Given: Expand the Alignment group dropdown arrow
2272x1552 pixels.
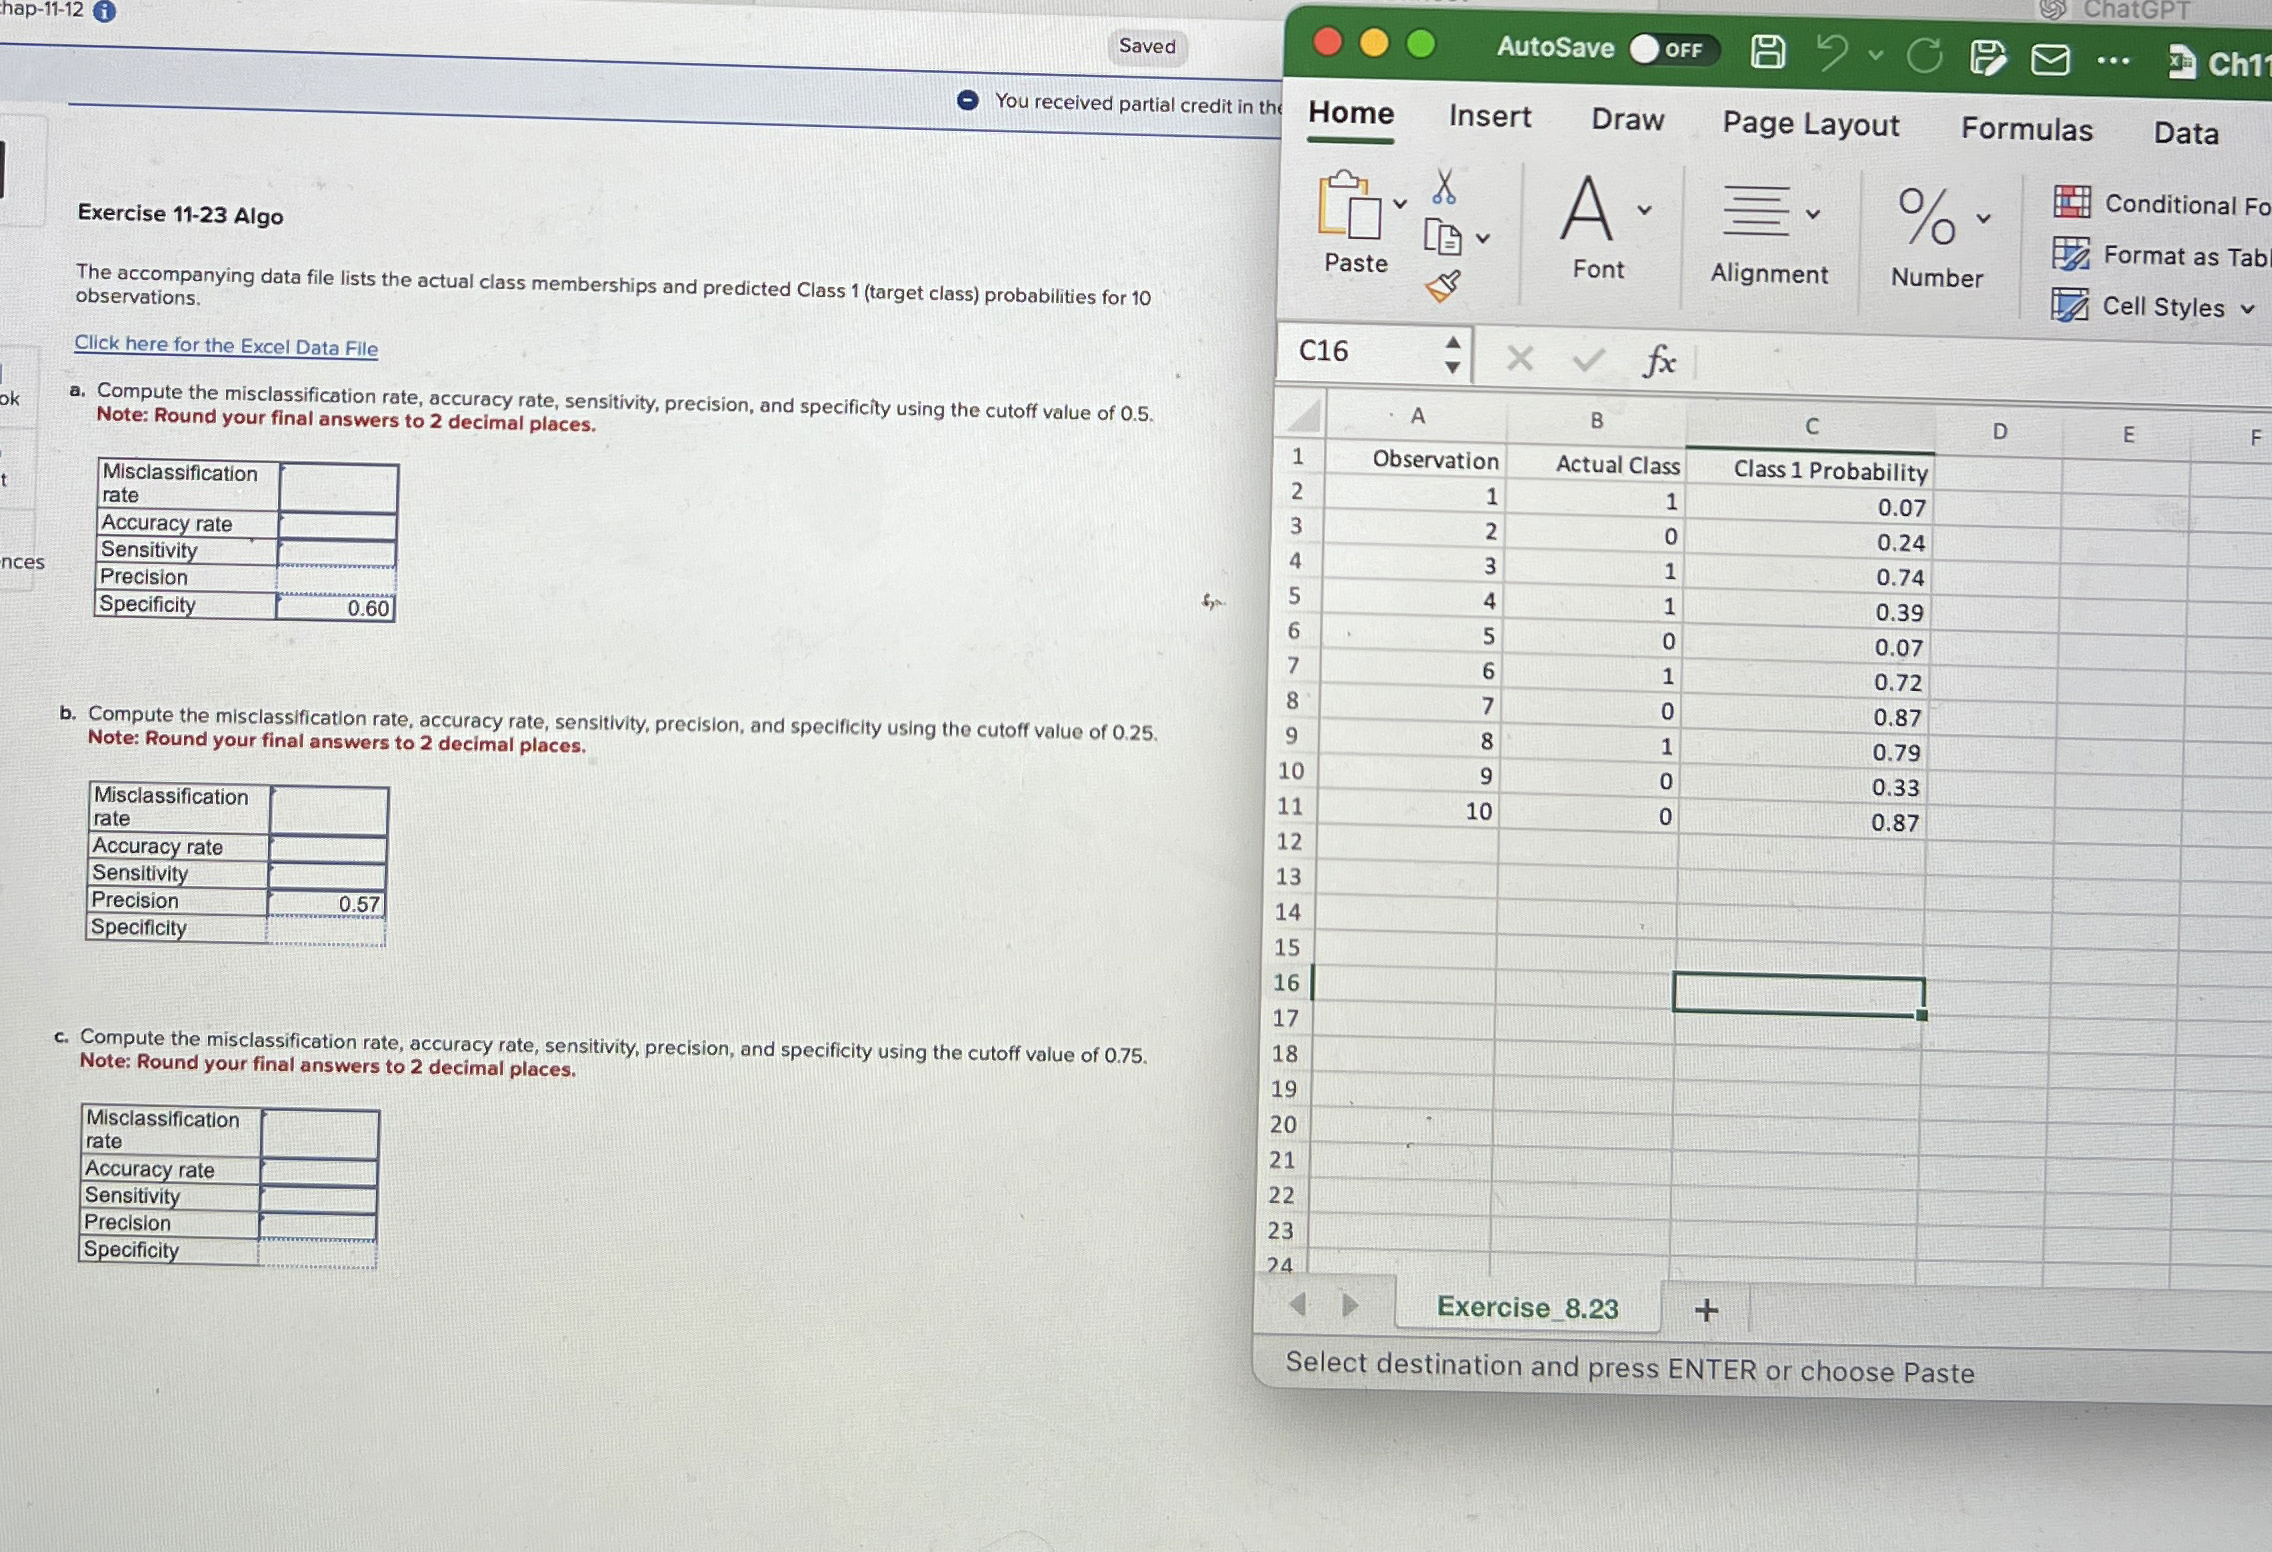Looking at the screenshot, I should (x=1813, y=214).
